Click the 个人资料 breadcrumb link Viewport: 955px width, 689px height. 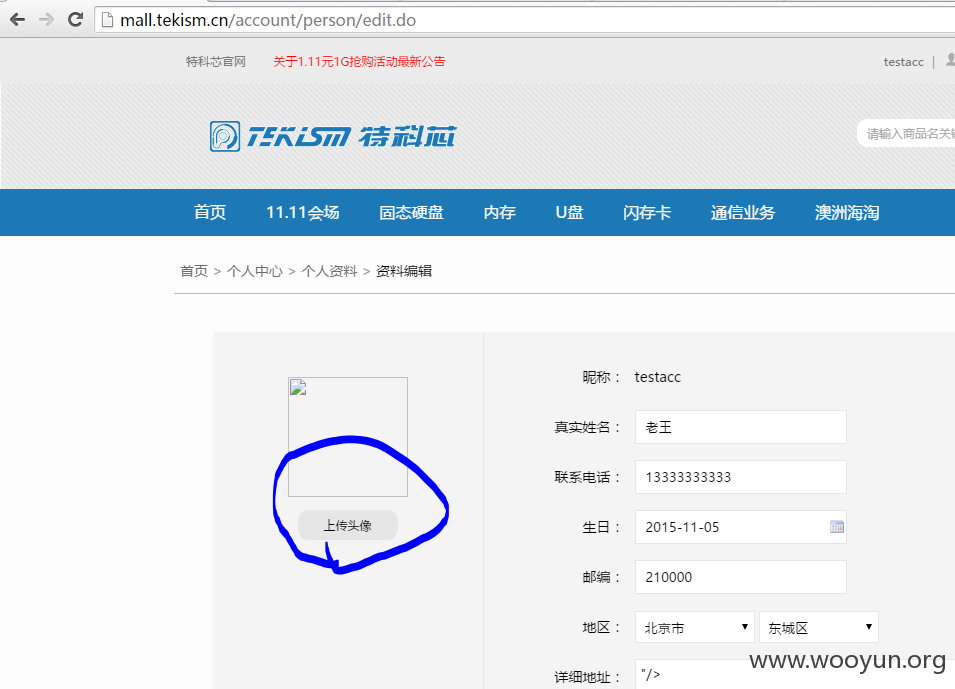pyautogui.click(x=329, y=271)
